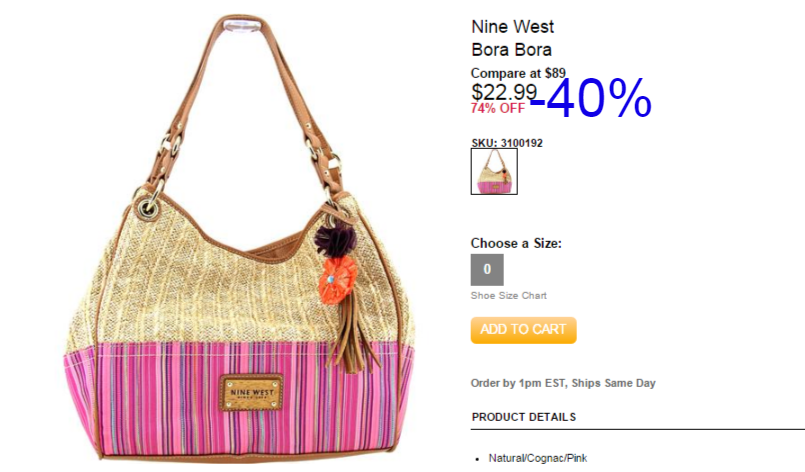Screen dimensions: 805x472
Task: Click the main handbag product image
Action: (240, 239)
